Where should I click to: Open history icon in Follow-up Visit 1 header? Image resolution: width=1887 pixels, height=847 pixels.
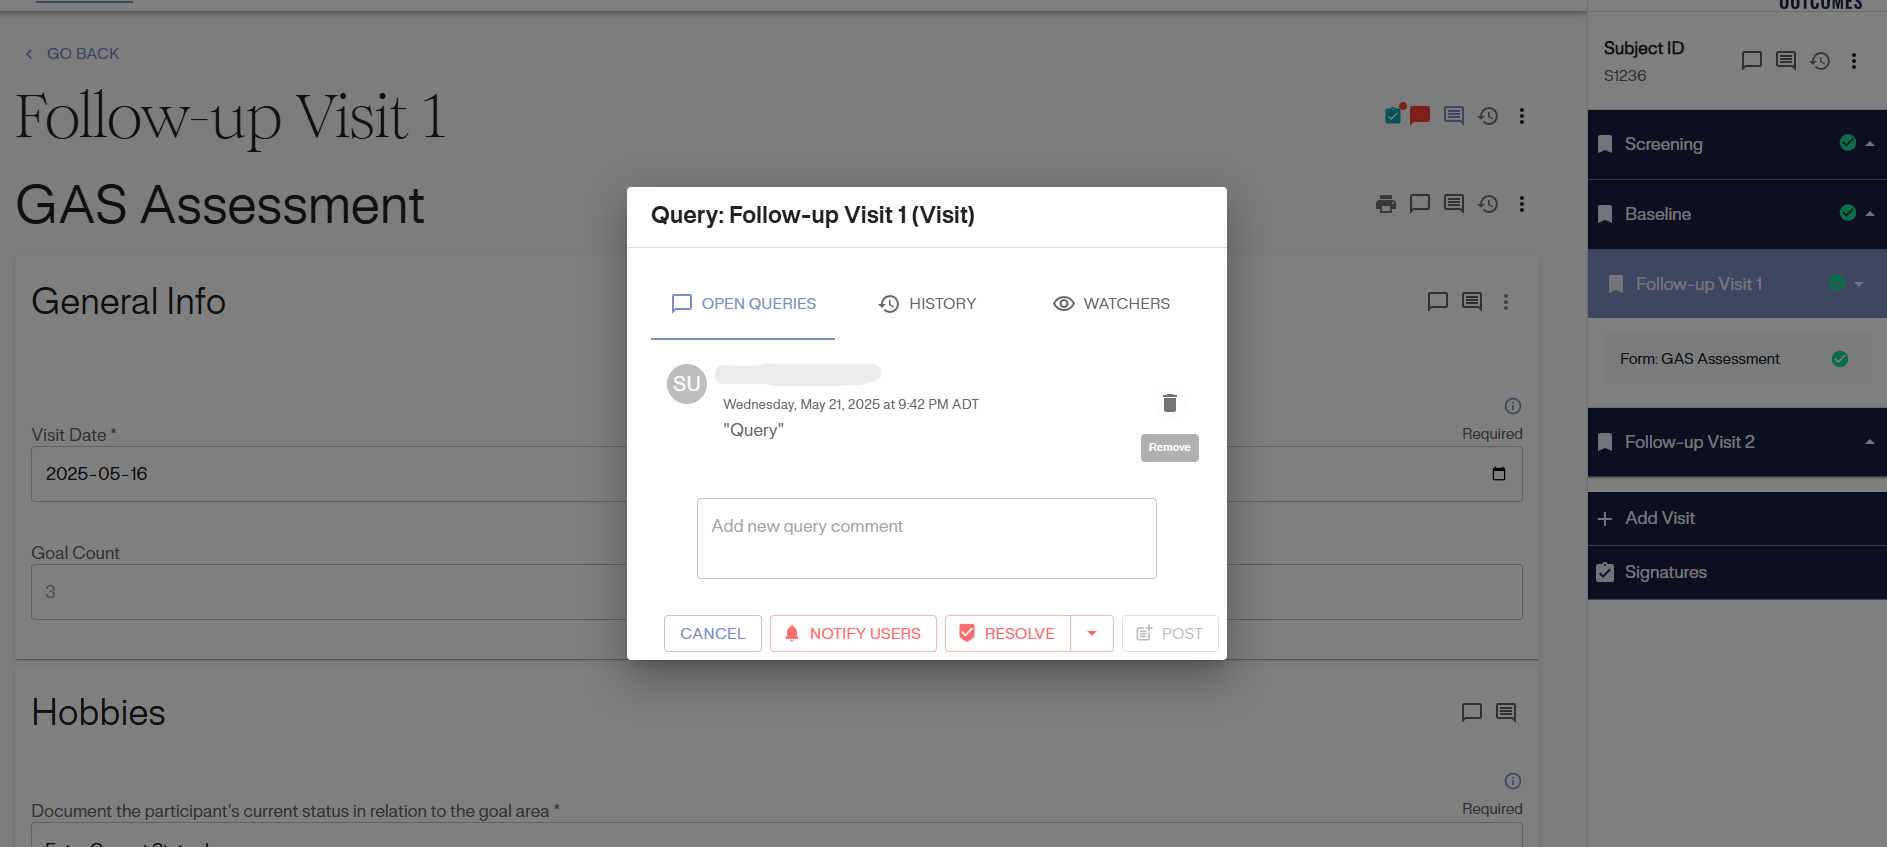pos(1488,116)
